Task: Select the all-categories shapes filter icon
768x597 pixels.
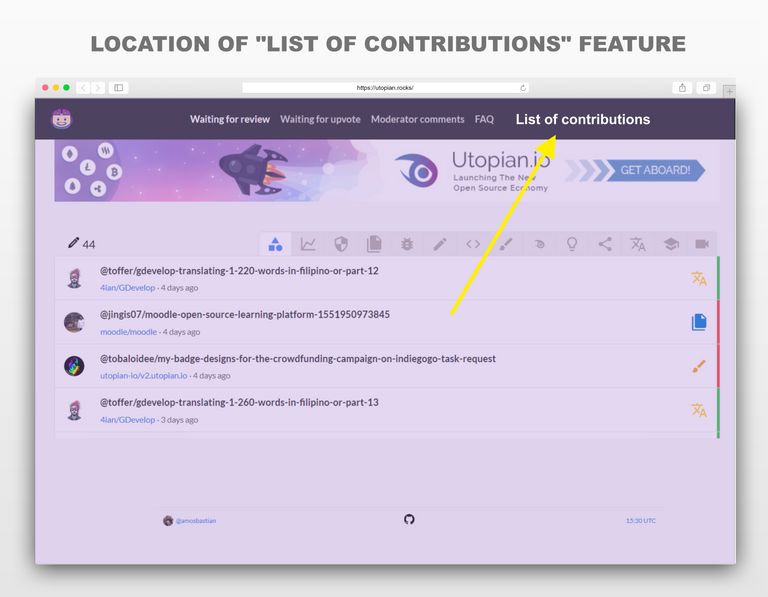Action: 275,244
